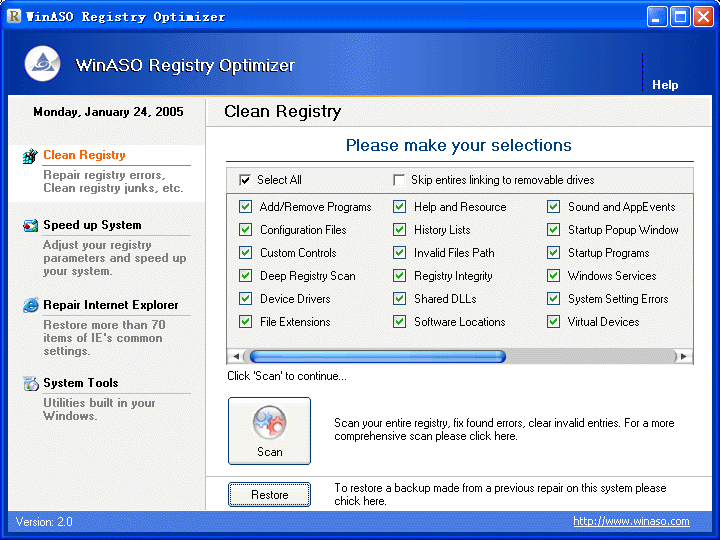
Task: Click the left arrow of horizontal scrollbar
Action: 236,356
